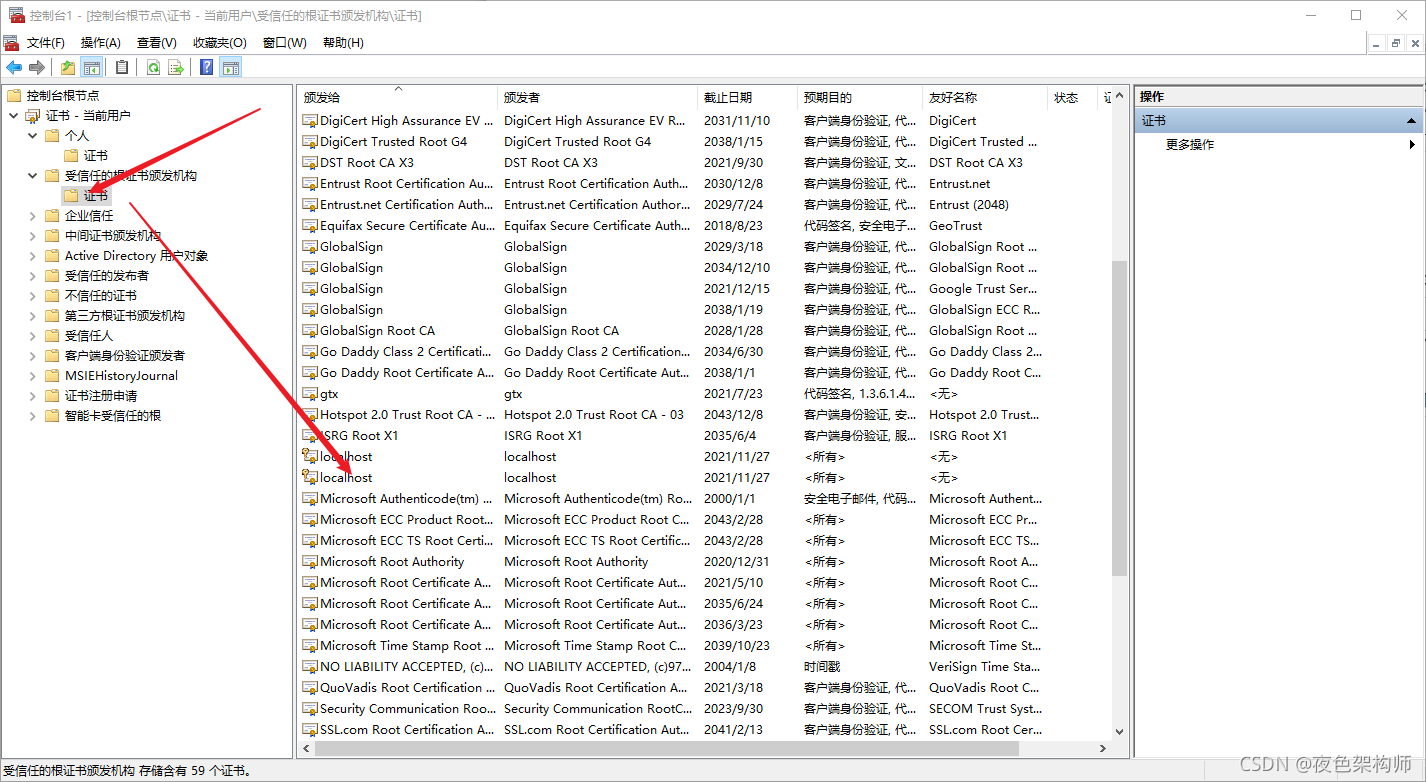Collapse the 证书 - 当前用户 node
1426x782 pixels.
pyautogui.click(x=13, y=115)
